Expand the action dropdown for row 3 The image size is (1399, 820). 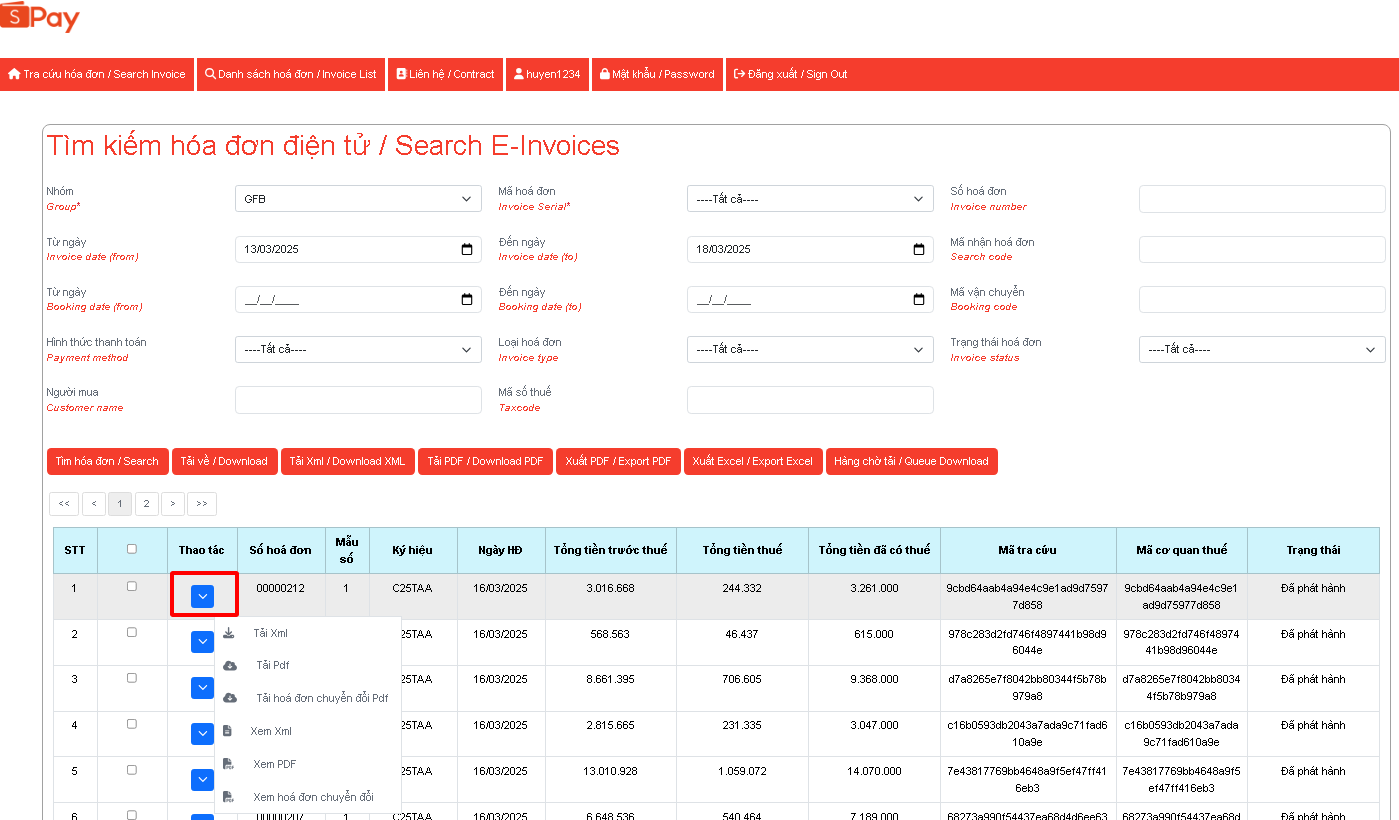[202, 688]
